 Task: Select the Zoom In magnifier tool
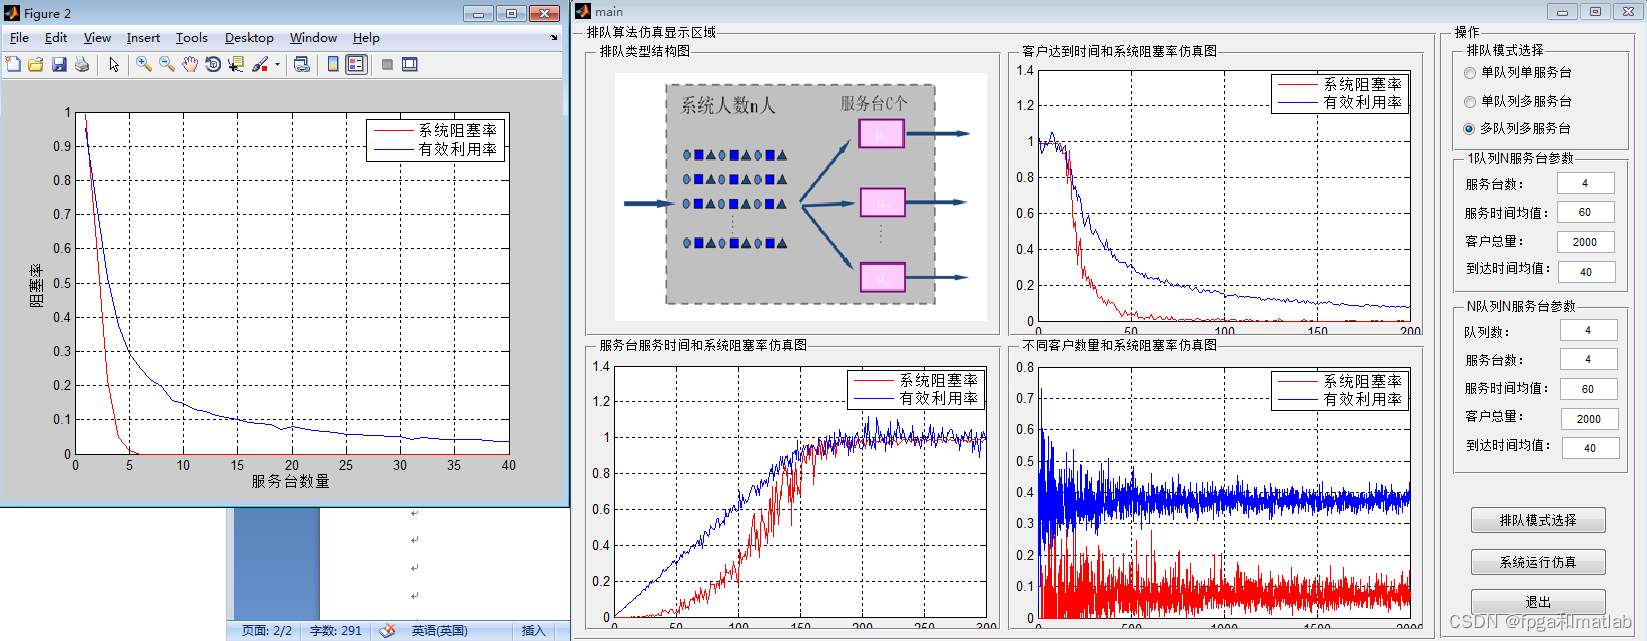click(x=144, y=64)
